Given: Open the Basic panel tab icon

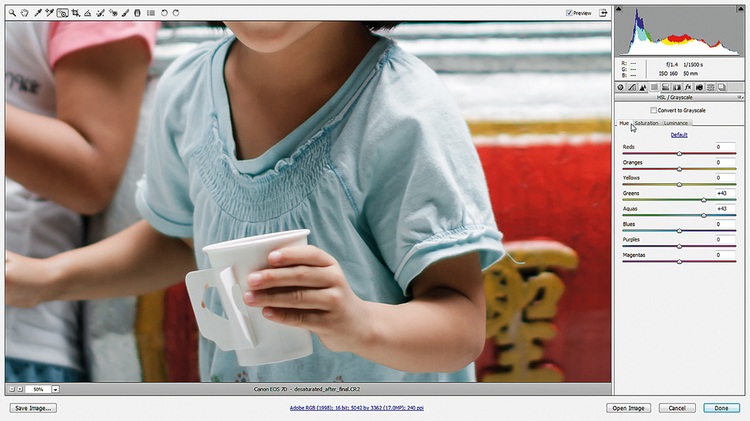Looking at the screenshot, I should pos(620,87).
